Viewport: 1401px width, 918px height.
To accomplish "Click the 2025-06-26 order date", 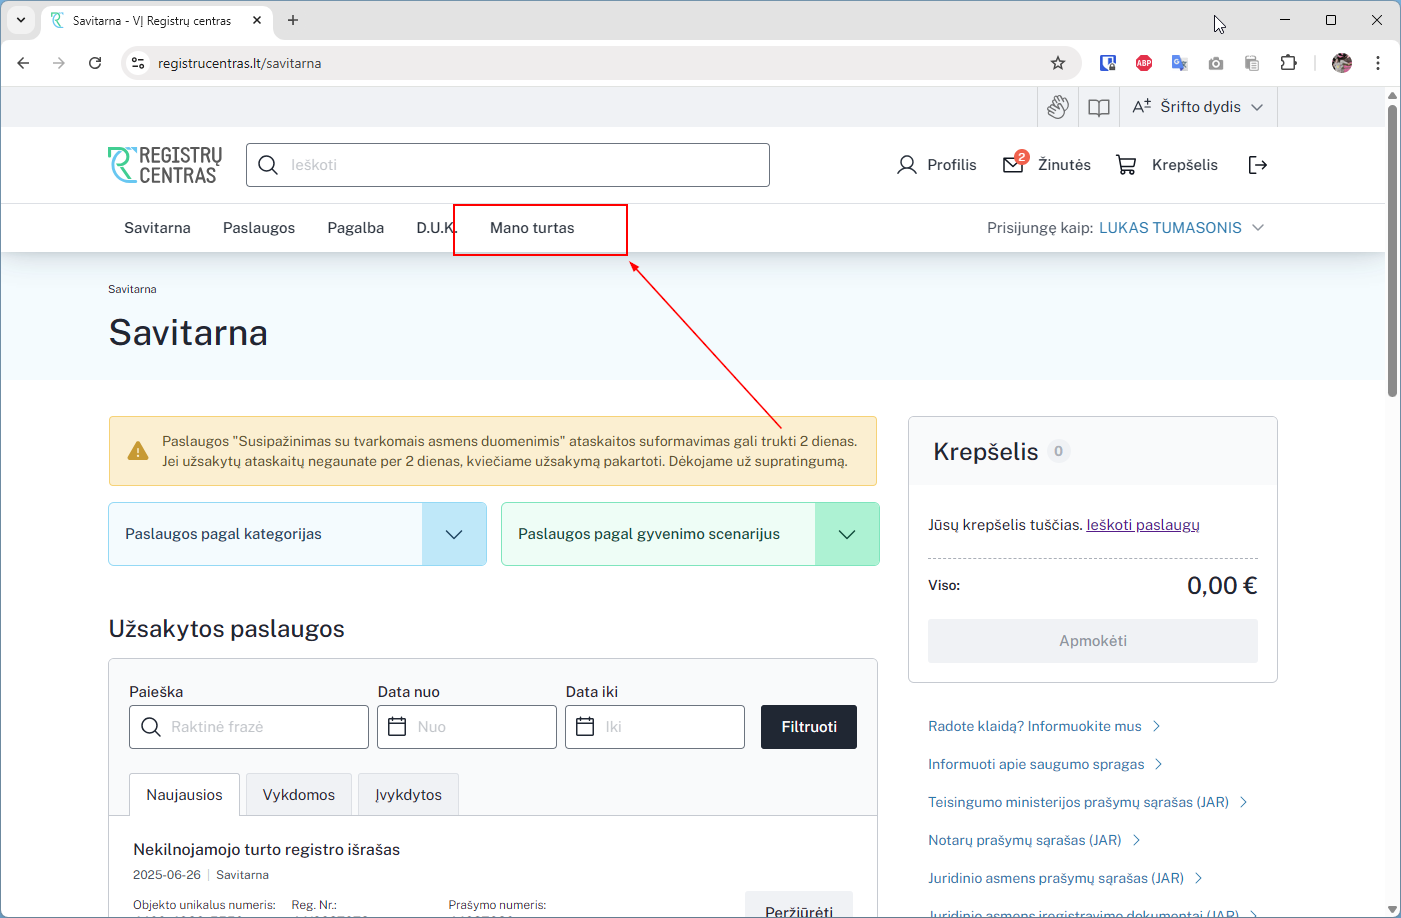I will pyautogui.click(x=167, y=875).
